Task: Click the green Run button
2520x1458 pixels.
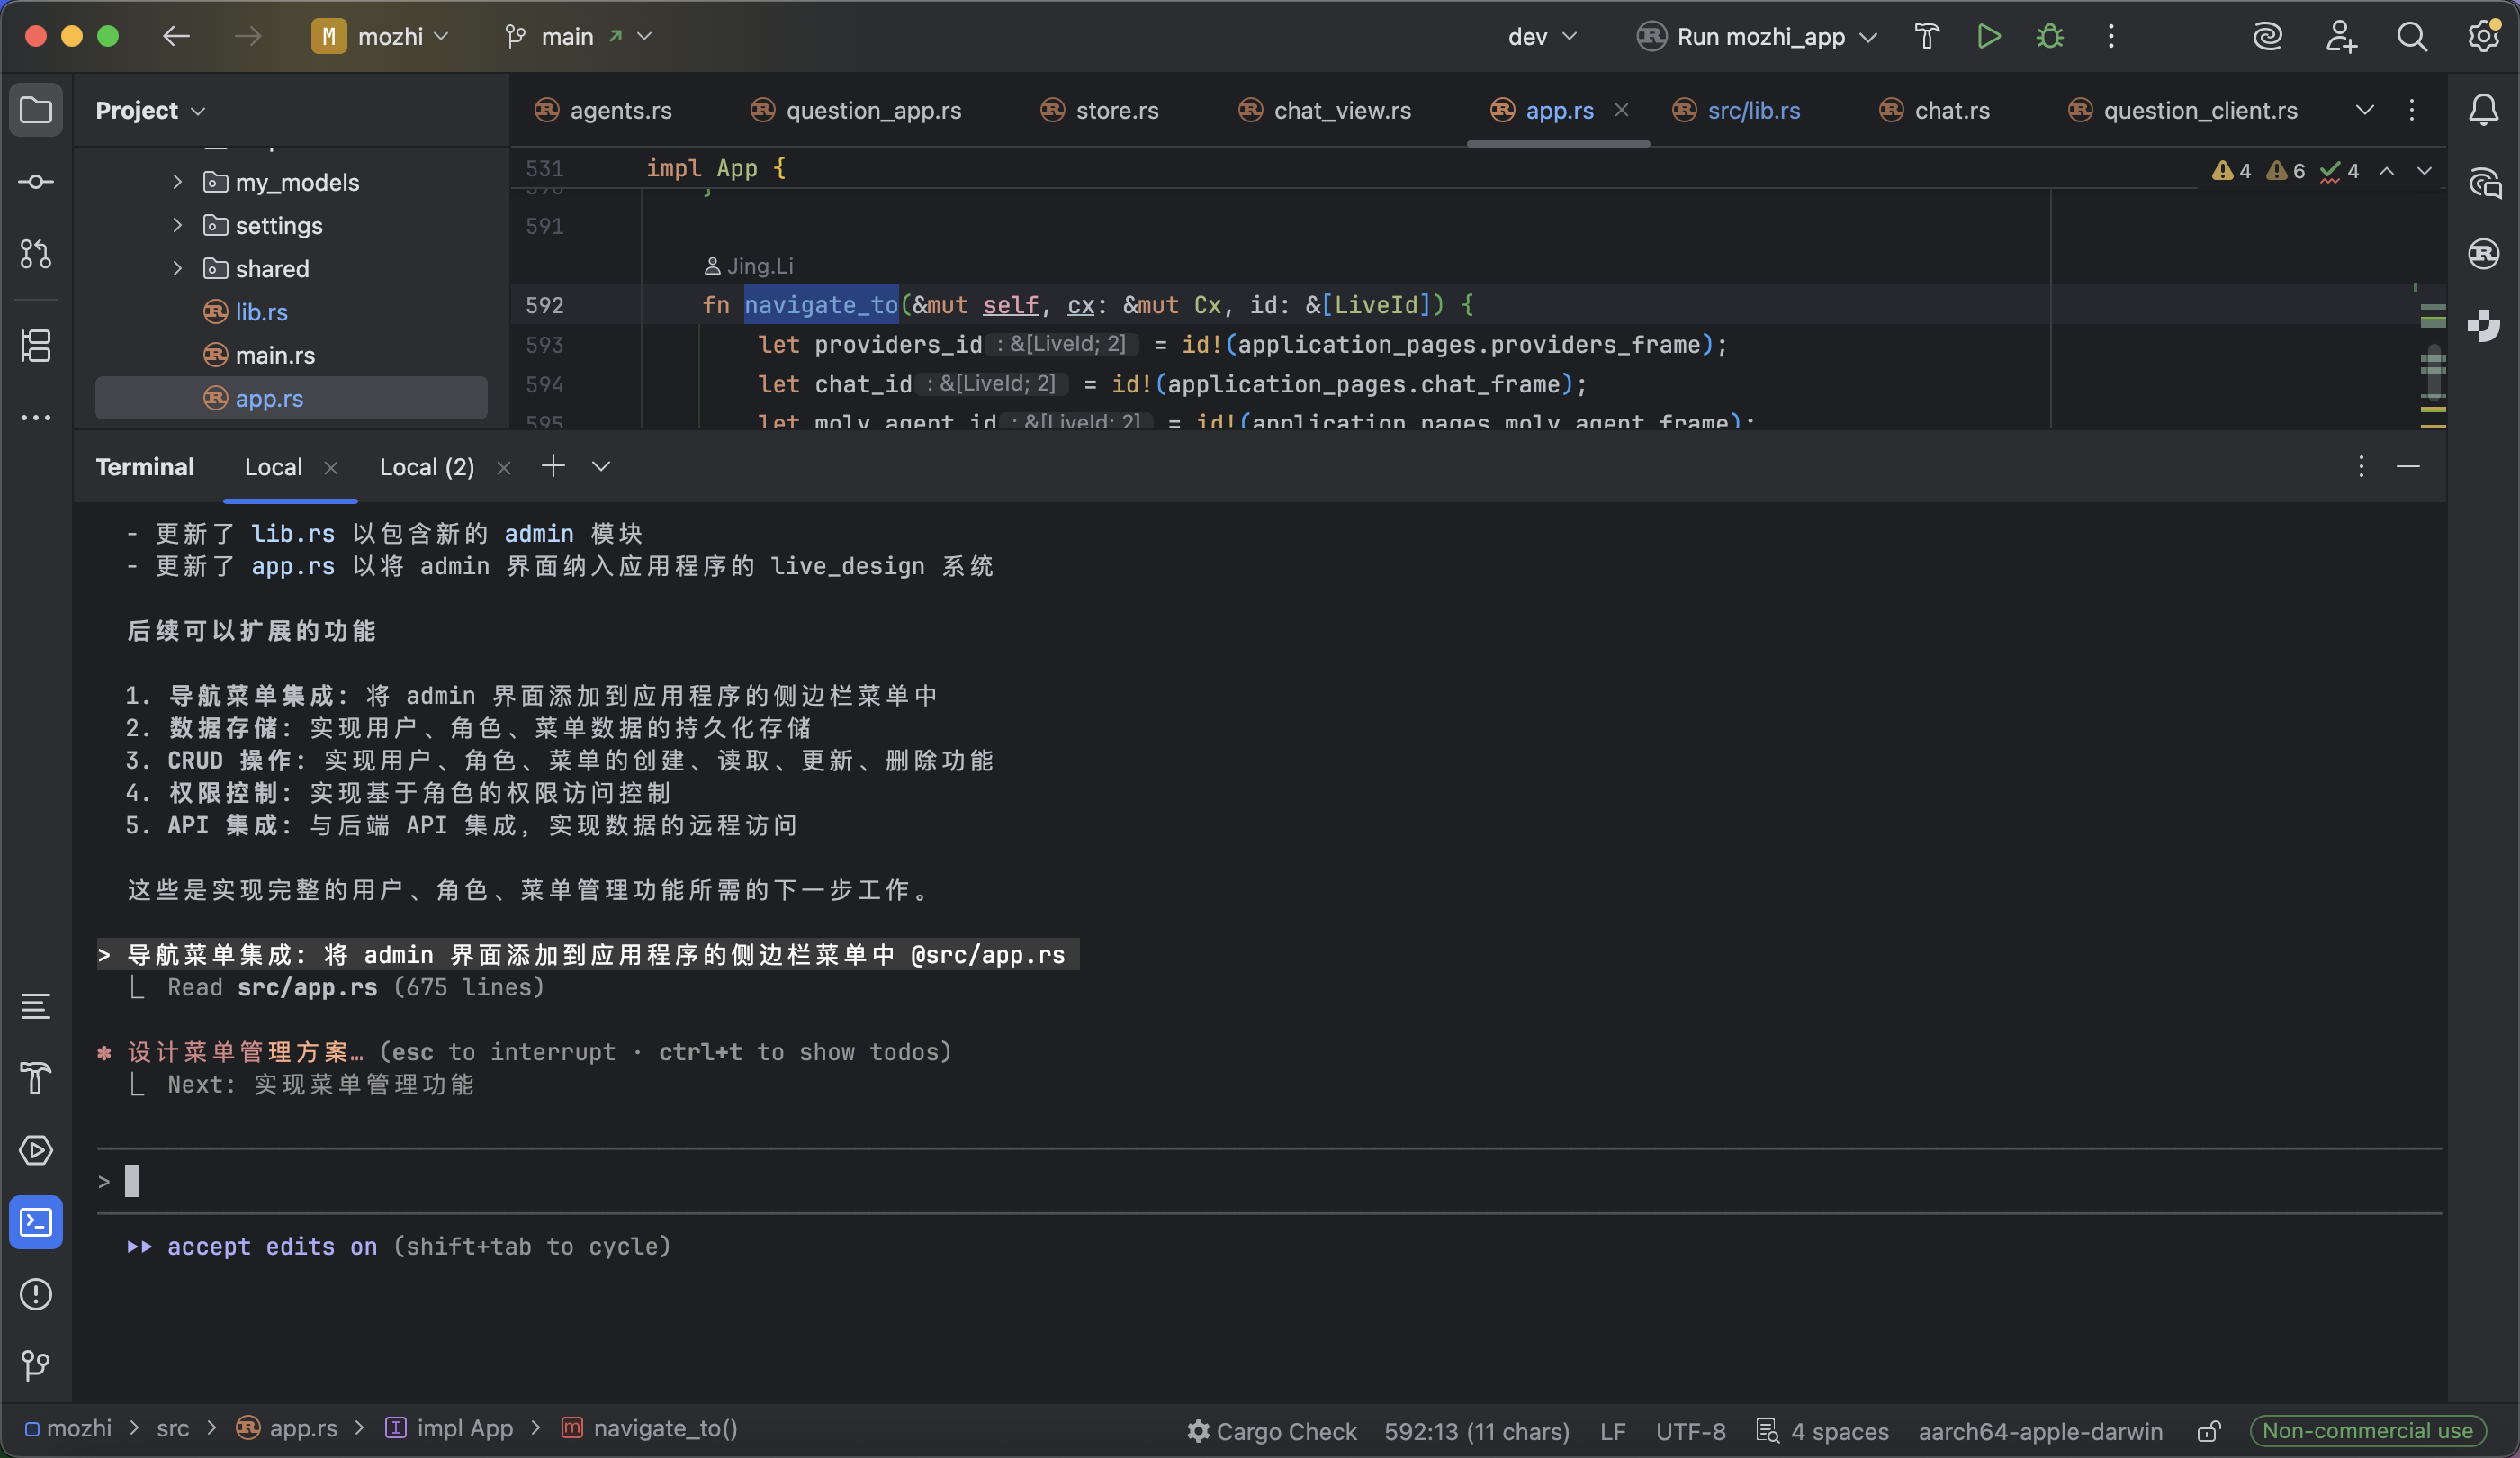Action: pyautogui.click(x=1988, y=37)
